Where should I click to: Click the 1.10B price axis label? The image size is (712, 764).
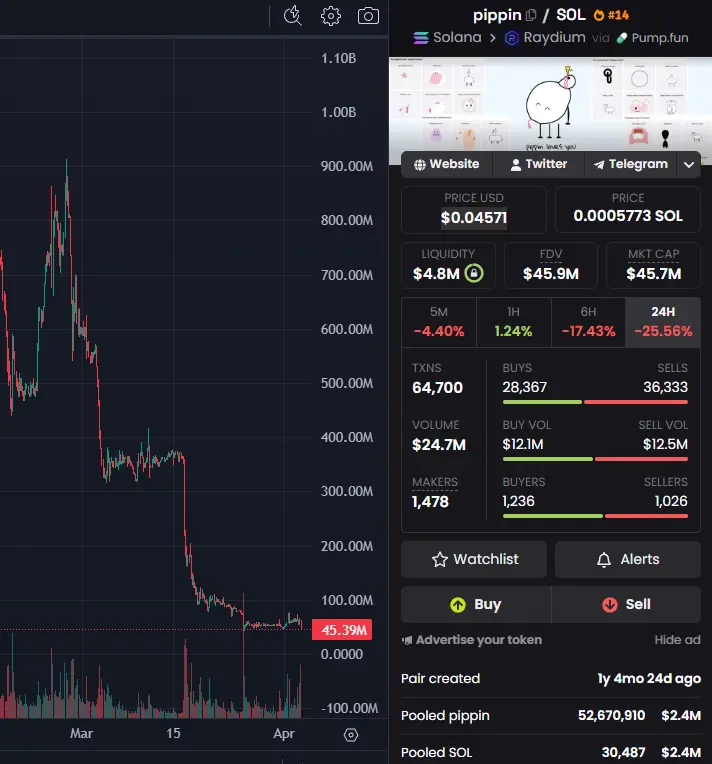[x=338, y=58]
